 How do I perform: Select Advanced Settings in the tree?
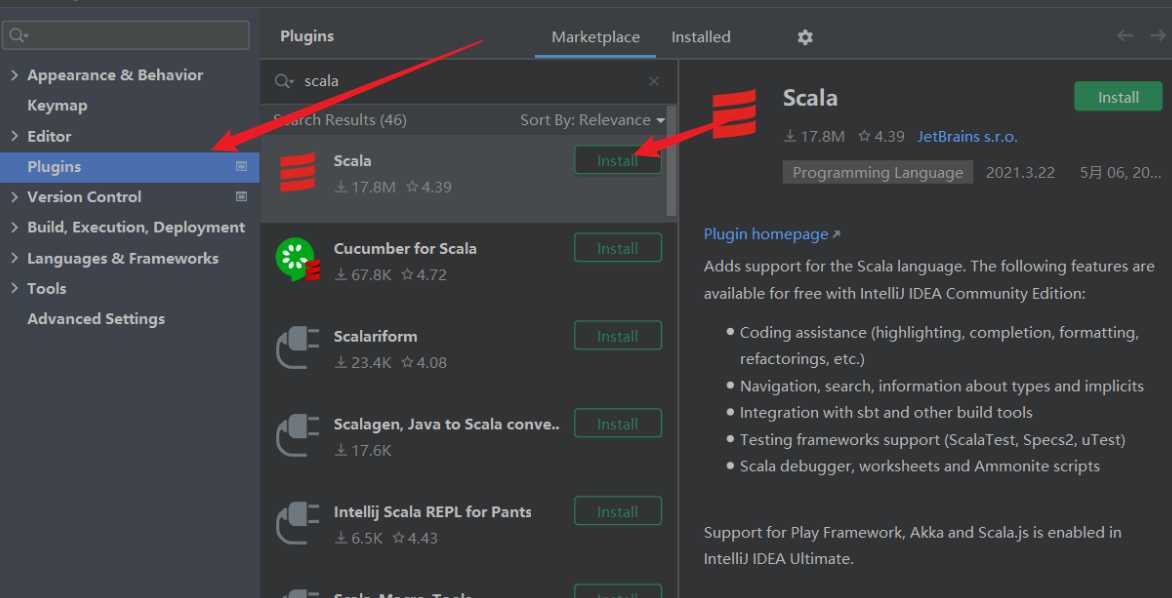click(x=96, y=319)
